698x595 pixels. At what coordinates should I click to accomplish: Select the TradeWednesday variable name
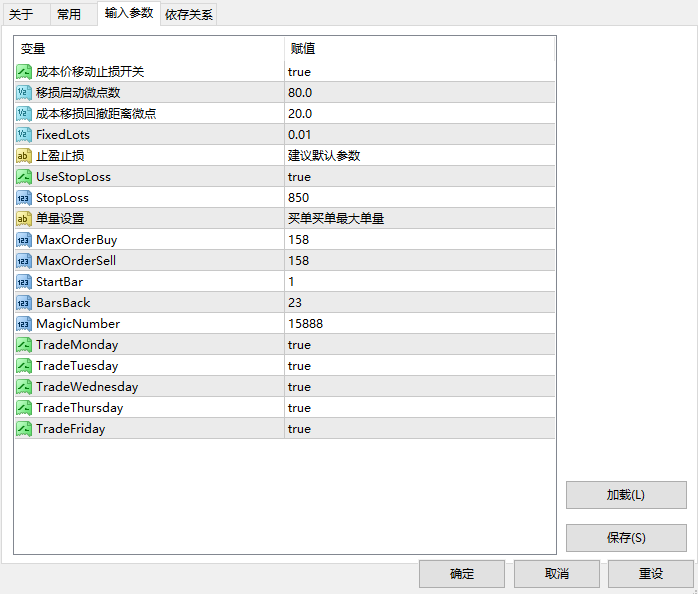point(87,387)
